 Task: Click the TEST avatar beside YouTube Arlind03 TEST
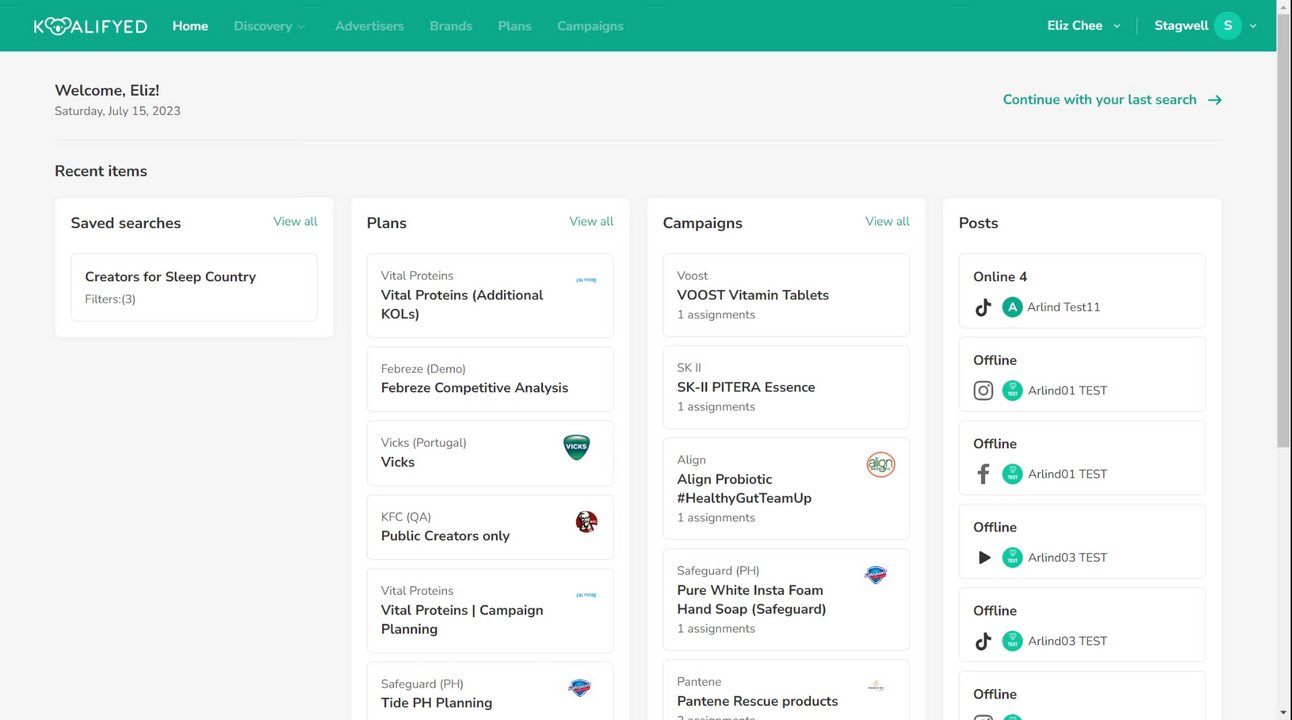coord(1012,558)
